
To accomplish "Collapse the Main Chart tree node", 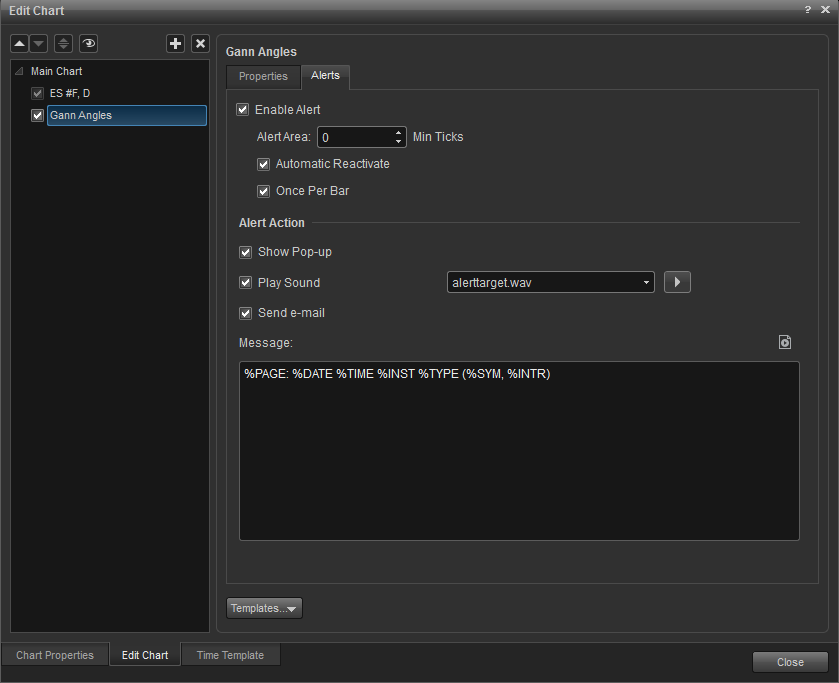I will 19,72.
